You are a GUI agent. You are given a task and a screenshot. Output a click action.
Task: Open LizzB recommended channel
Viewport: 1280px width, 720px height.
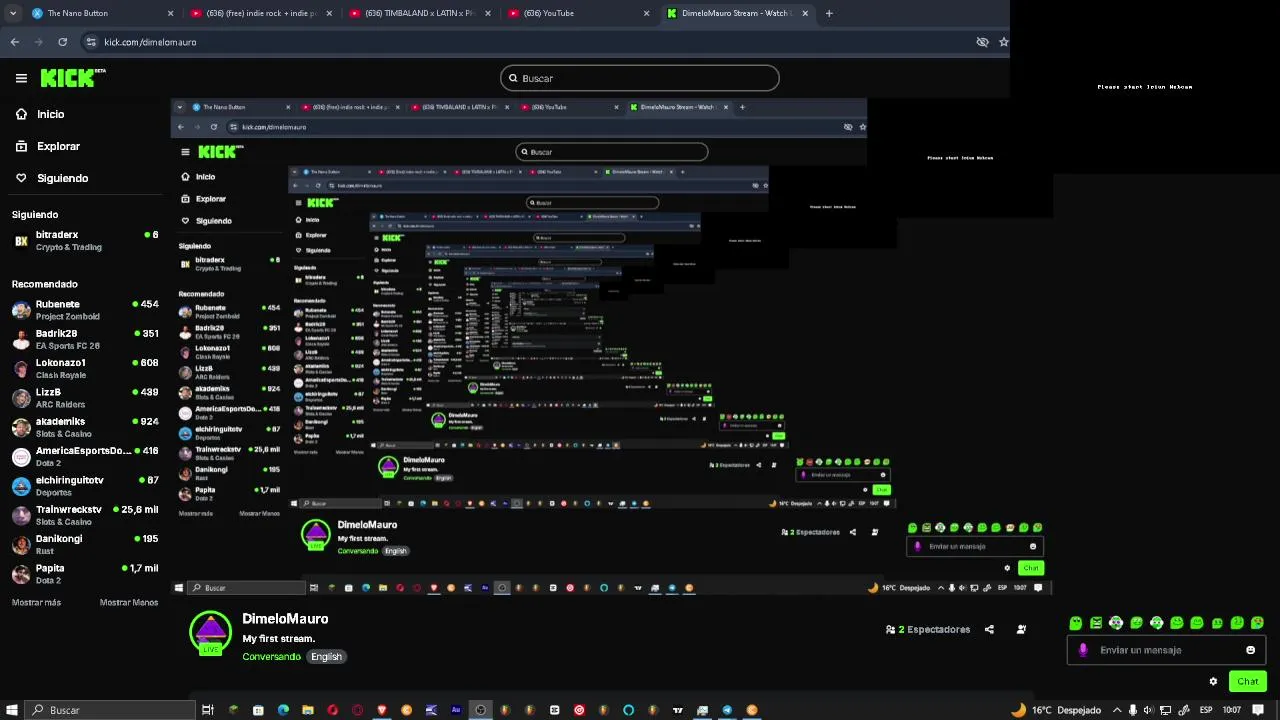click(x=85, y=398)
